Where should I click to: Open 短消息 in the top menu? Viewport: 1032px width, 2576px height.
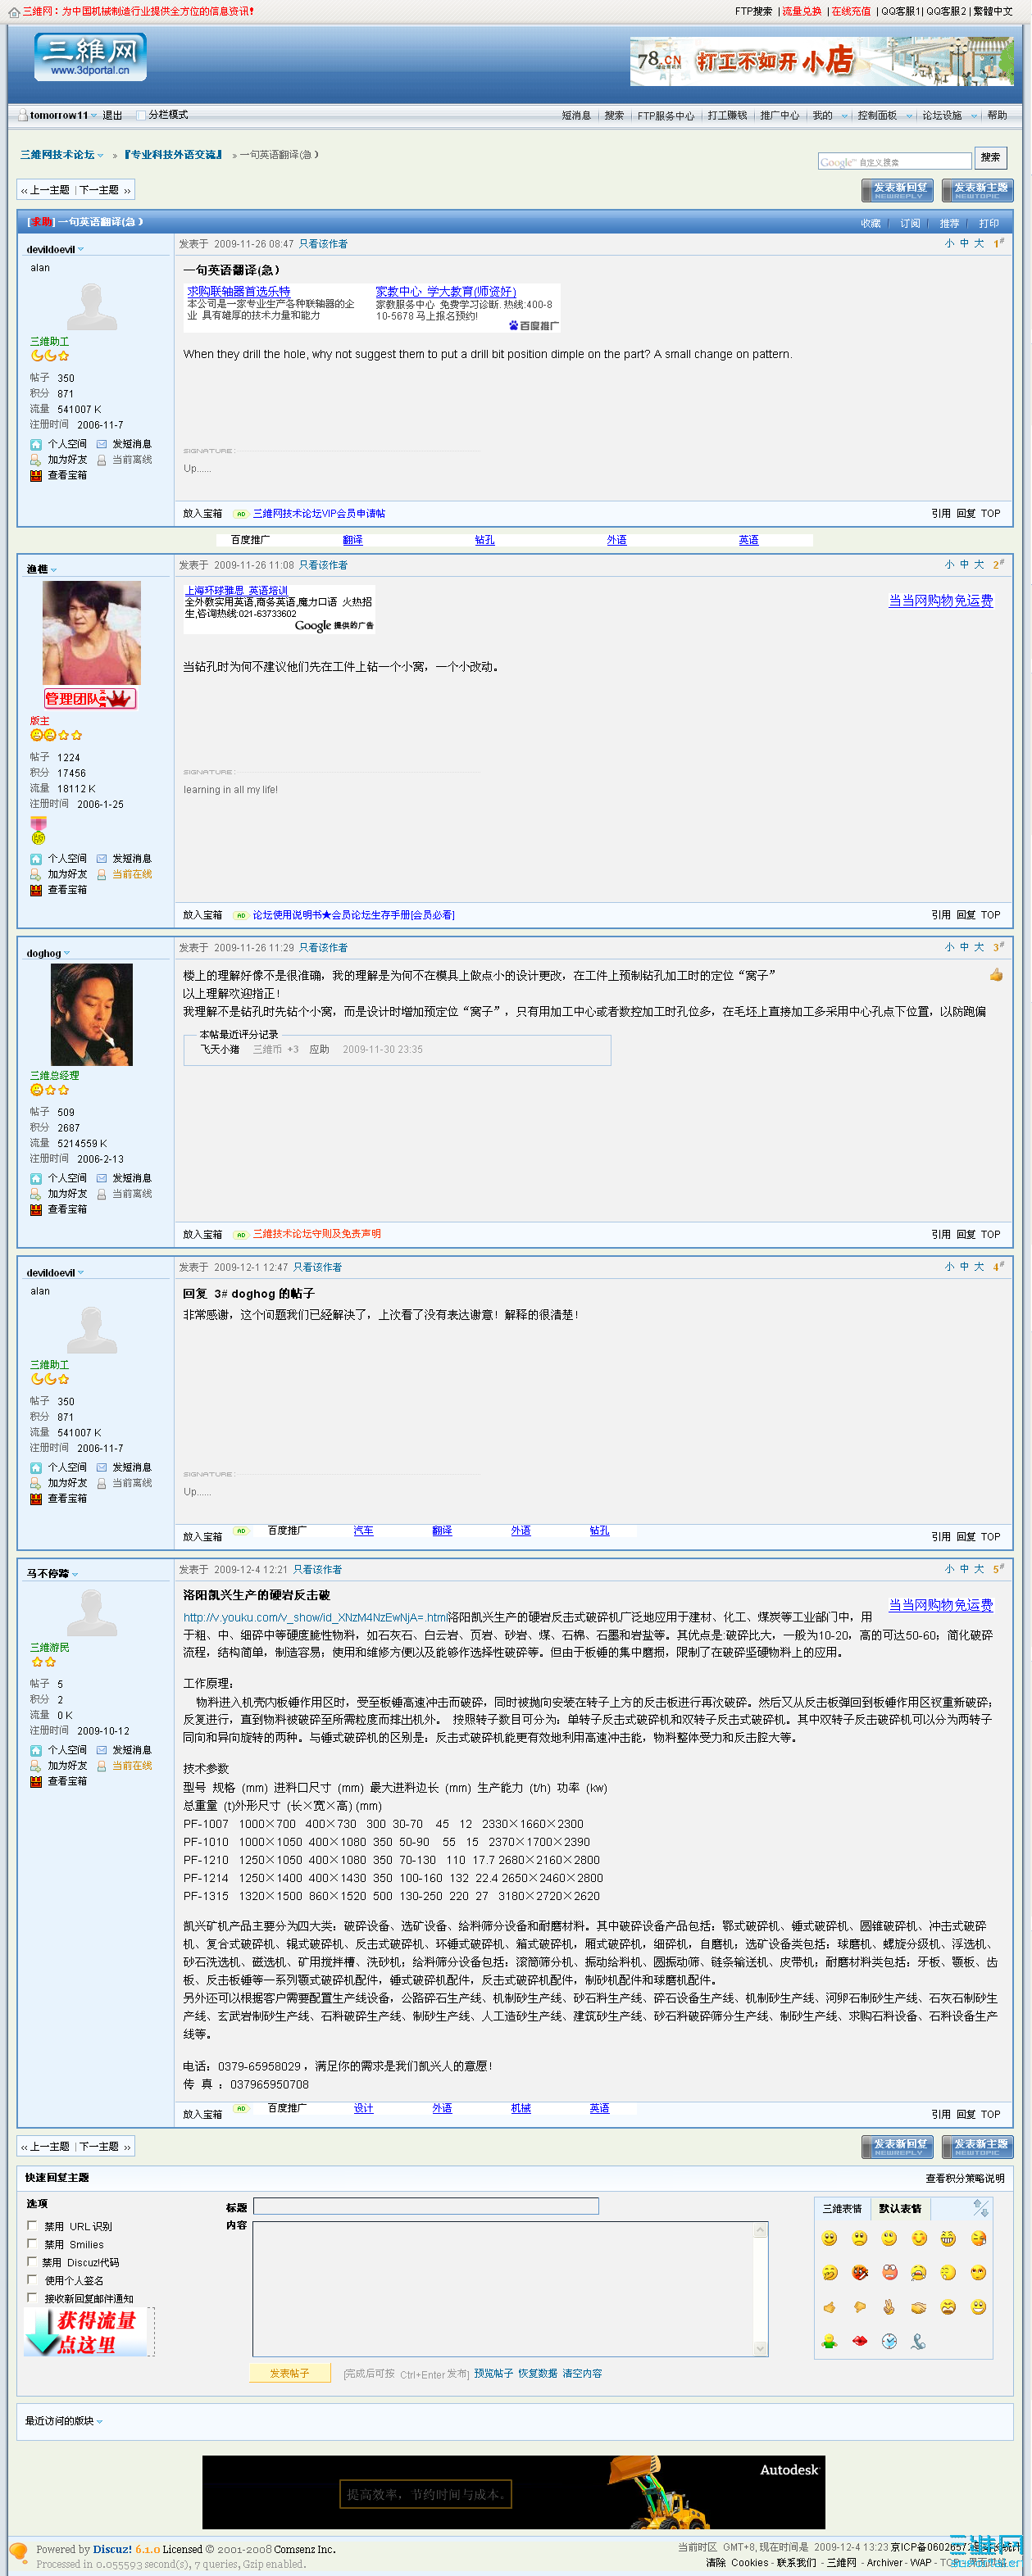pos(576,116)
